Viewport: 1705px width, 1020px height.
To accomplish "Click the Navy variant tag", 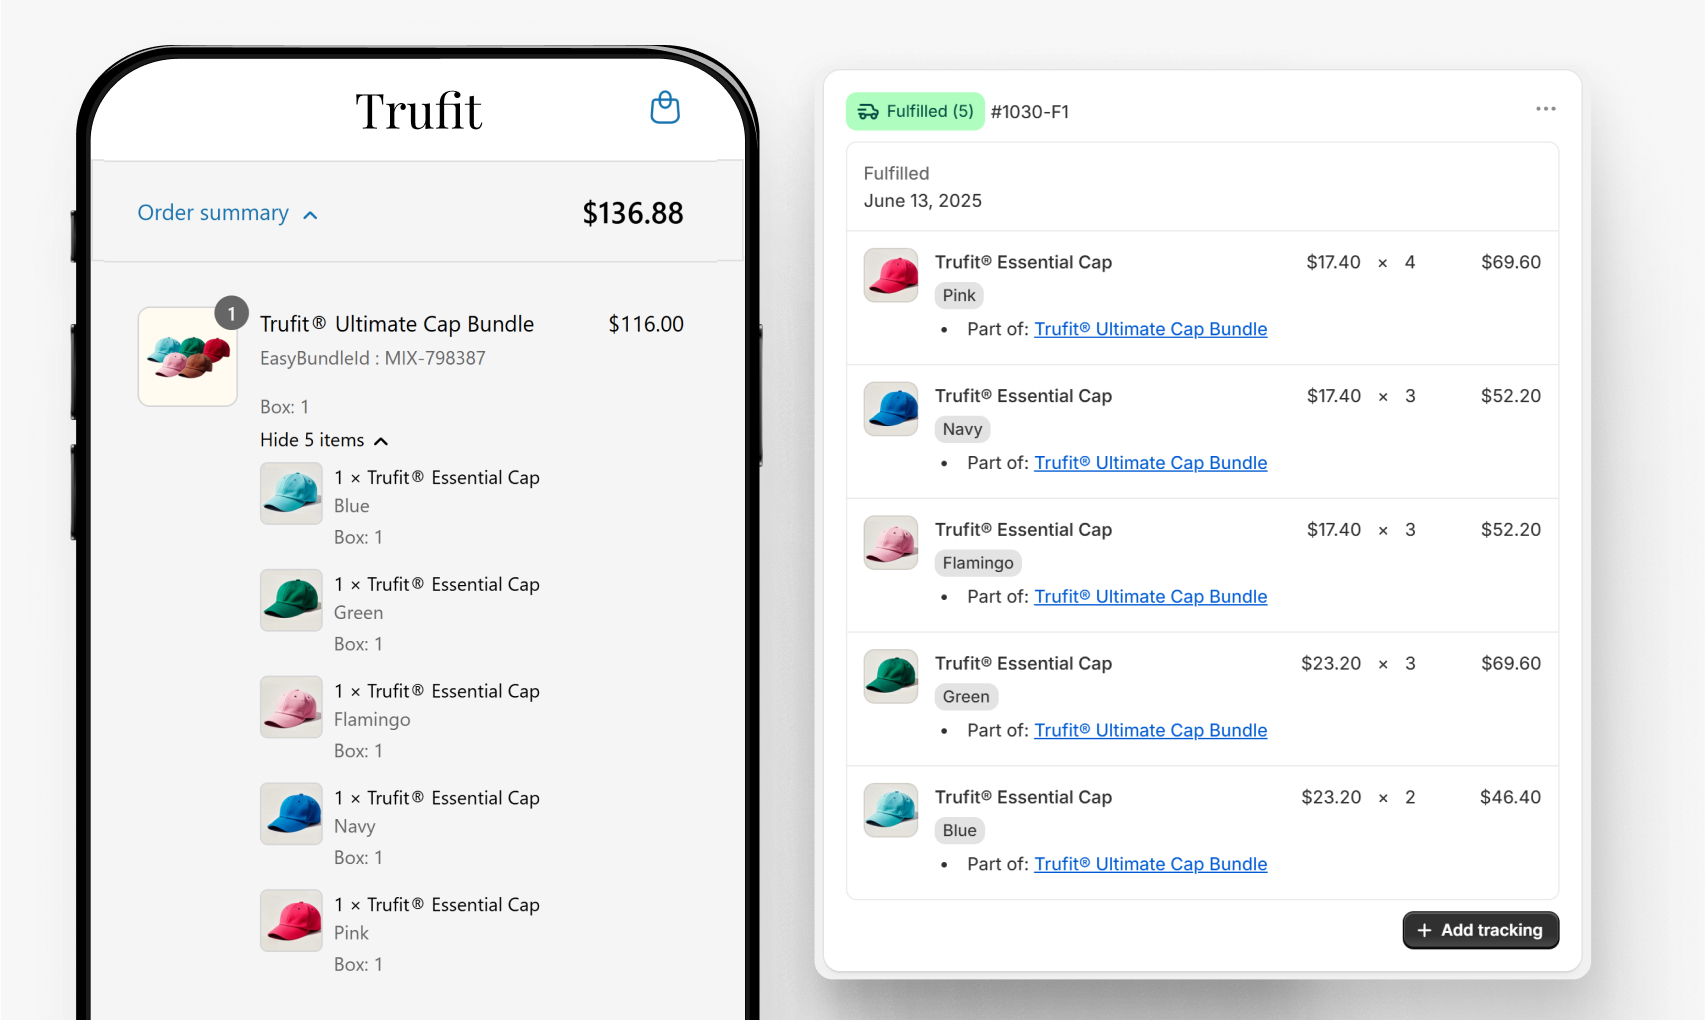I will (963, 430).
